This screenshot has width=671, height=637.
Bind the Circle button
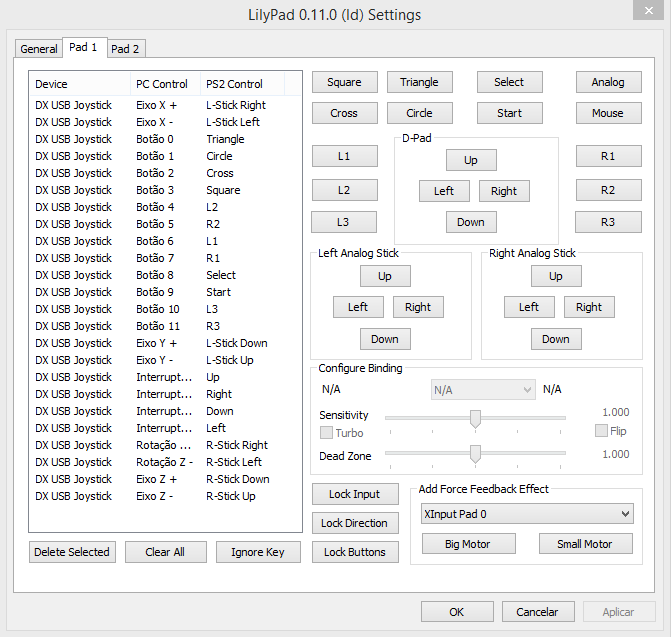(x=419, y=113)
